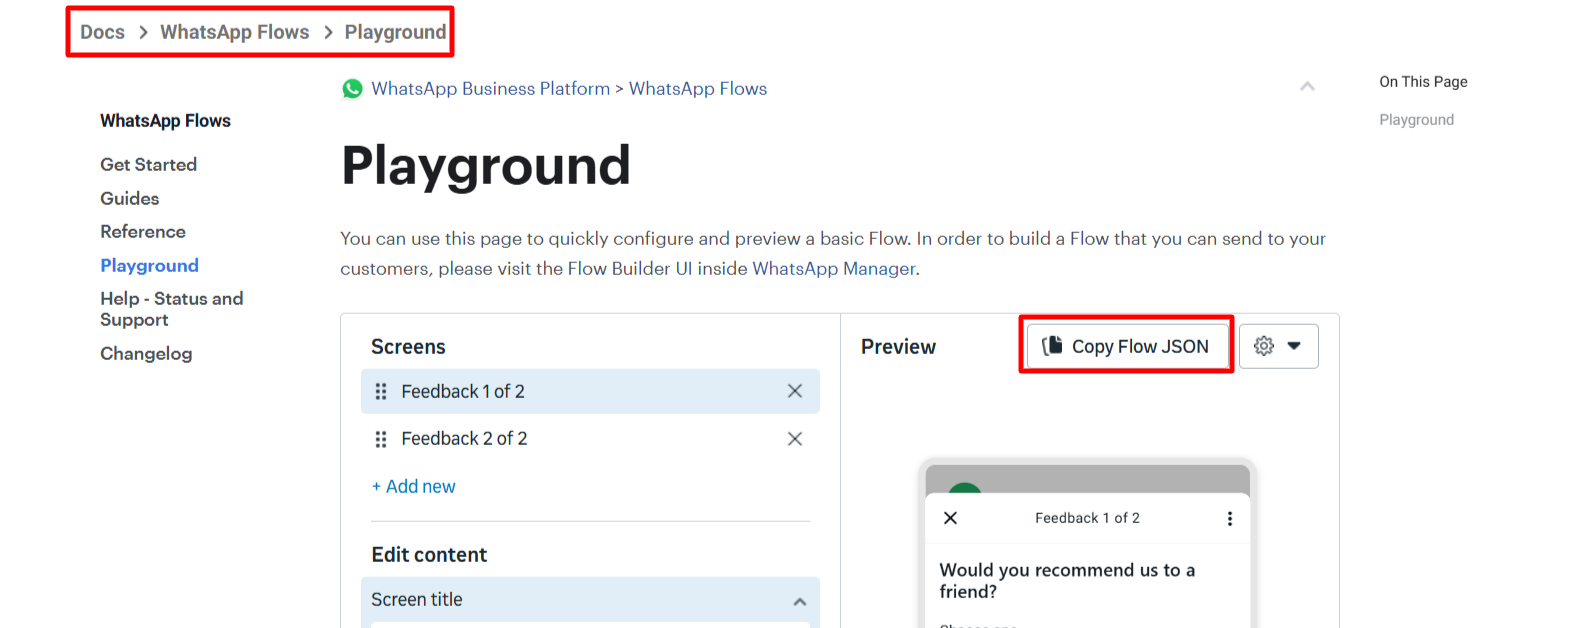
Task: Click the WhatsApp logo icon
Action: pos(352,89)
